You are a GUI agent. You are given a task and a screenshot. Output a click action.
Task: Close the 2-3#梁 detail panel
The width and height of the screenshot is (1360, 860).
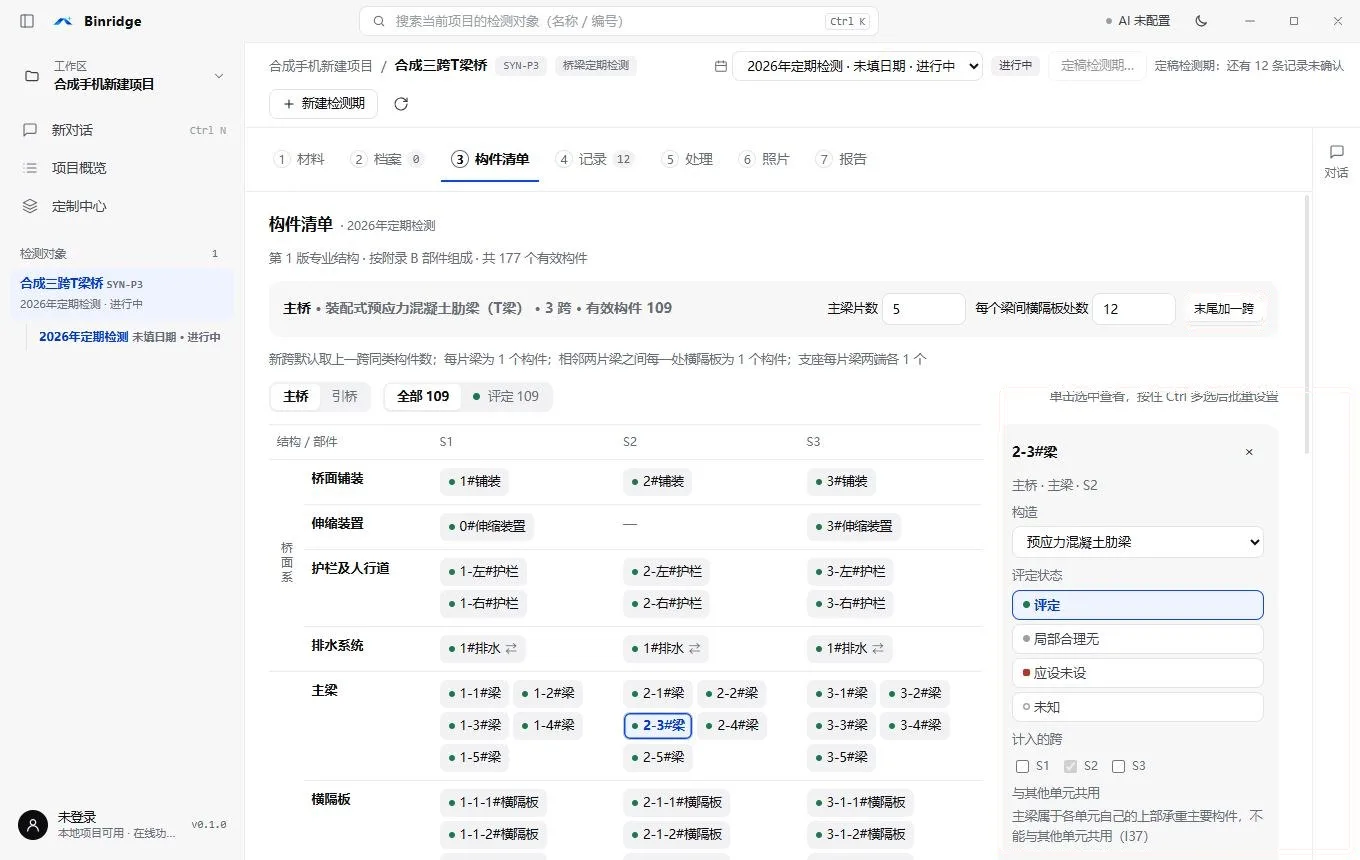1249,452
